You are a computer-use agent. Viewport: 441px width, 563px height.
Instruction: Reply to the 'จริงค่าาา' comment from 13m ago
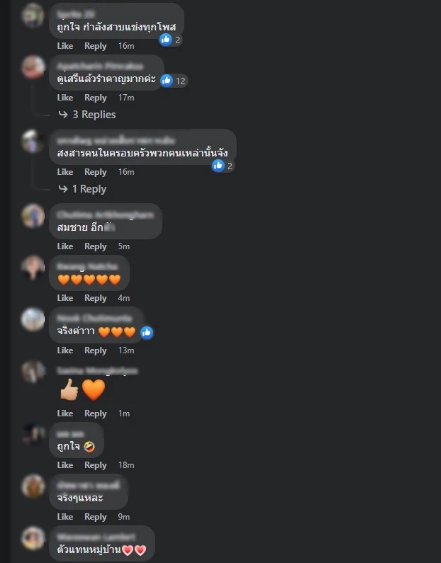tap(96, 350)
